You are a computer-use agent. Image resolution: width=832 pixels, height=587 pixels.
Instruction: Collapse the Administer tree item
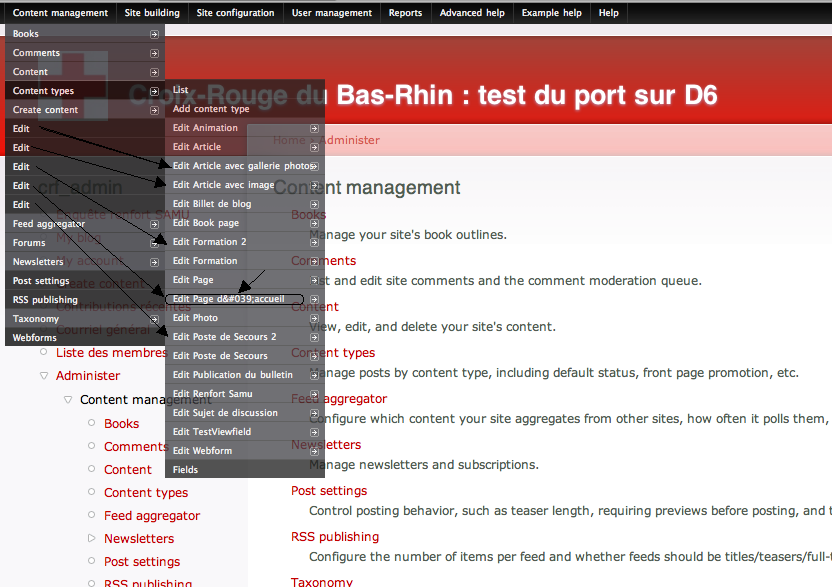pos(45,375)
